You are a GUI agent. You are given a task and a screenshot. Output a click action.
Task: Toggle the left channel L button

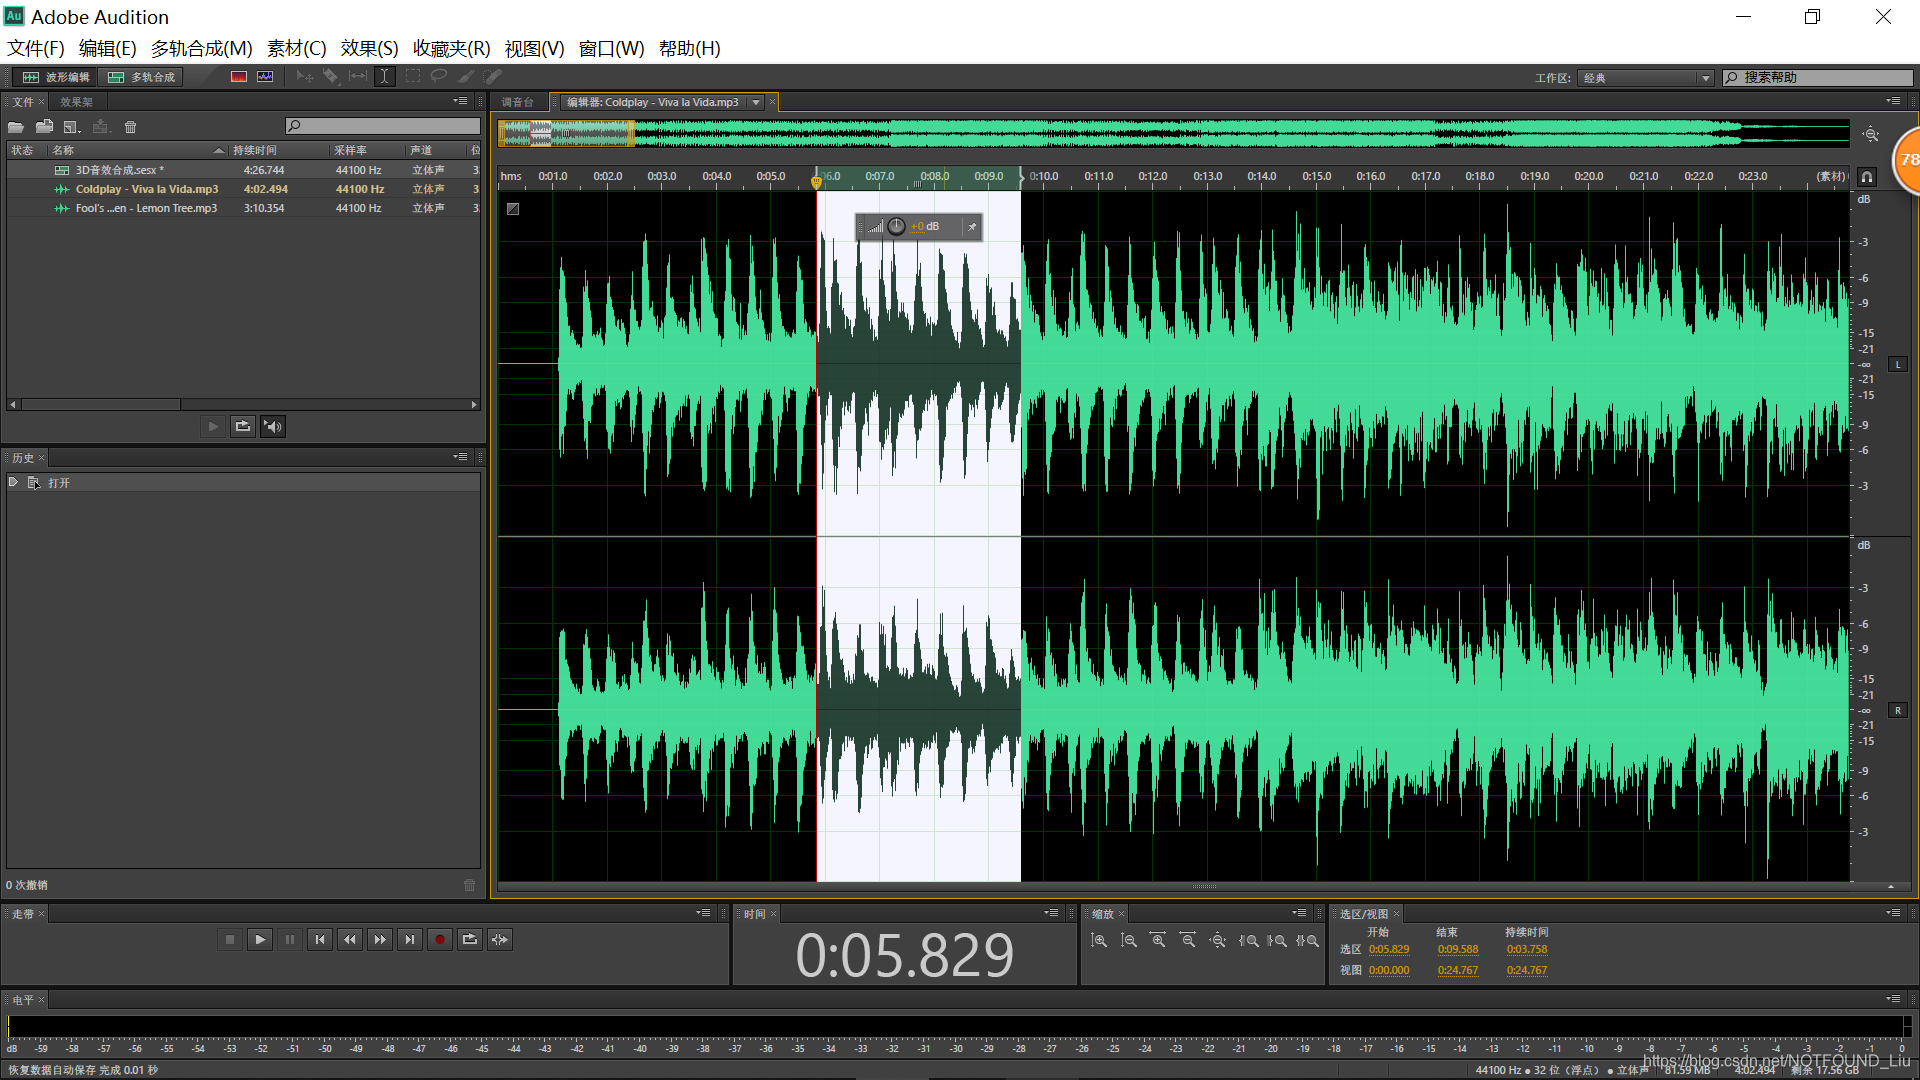tap(1898, 365)
